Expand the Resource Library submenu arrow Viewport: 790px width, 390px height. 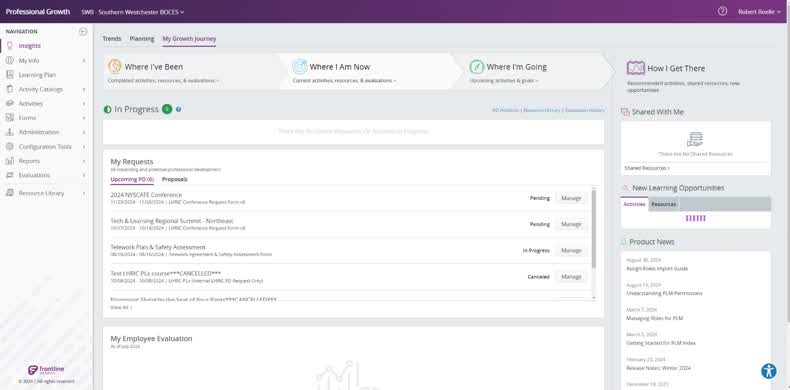(x=84, y=193)
